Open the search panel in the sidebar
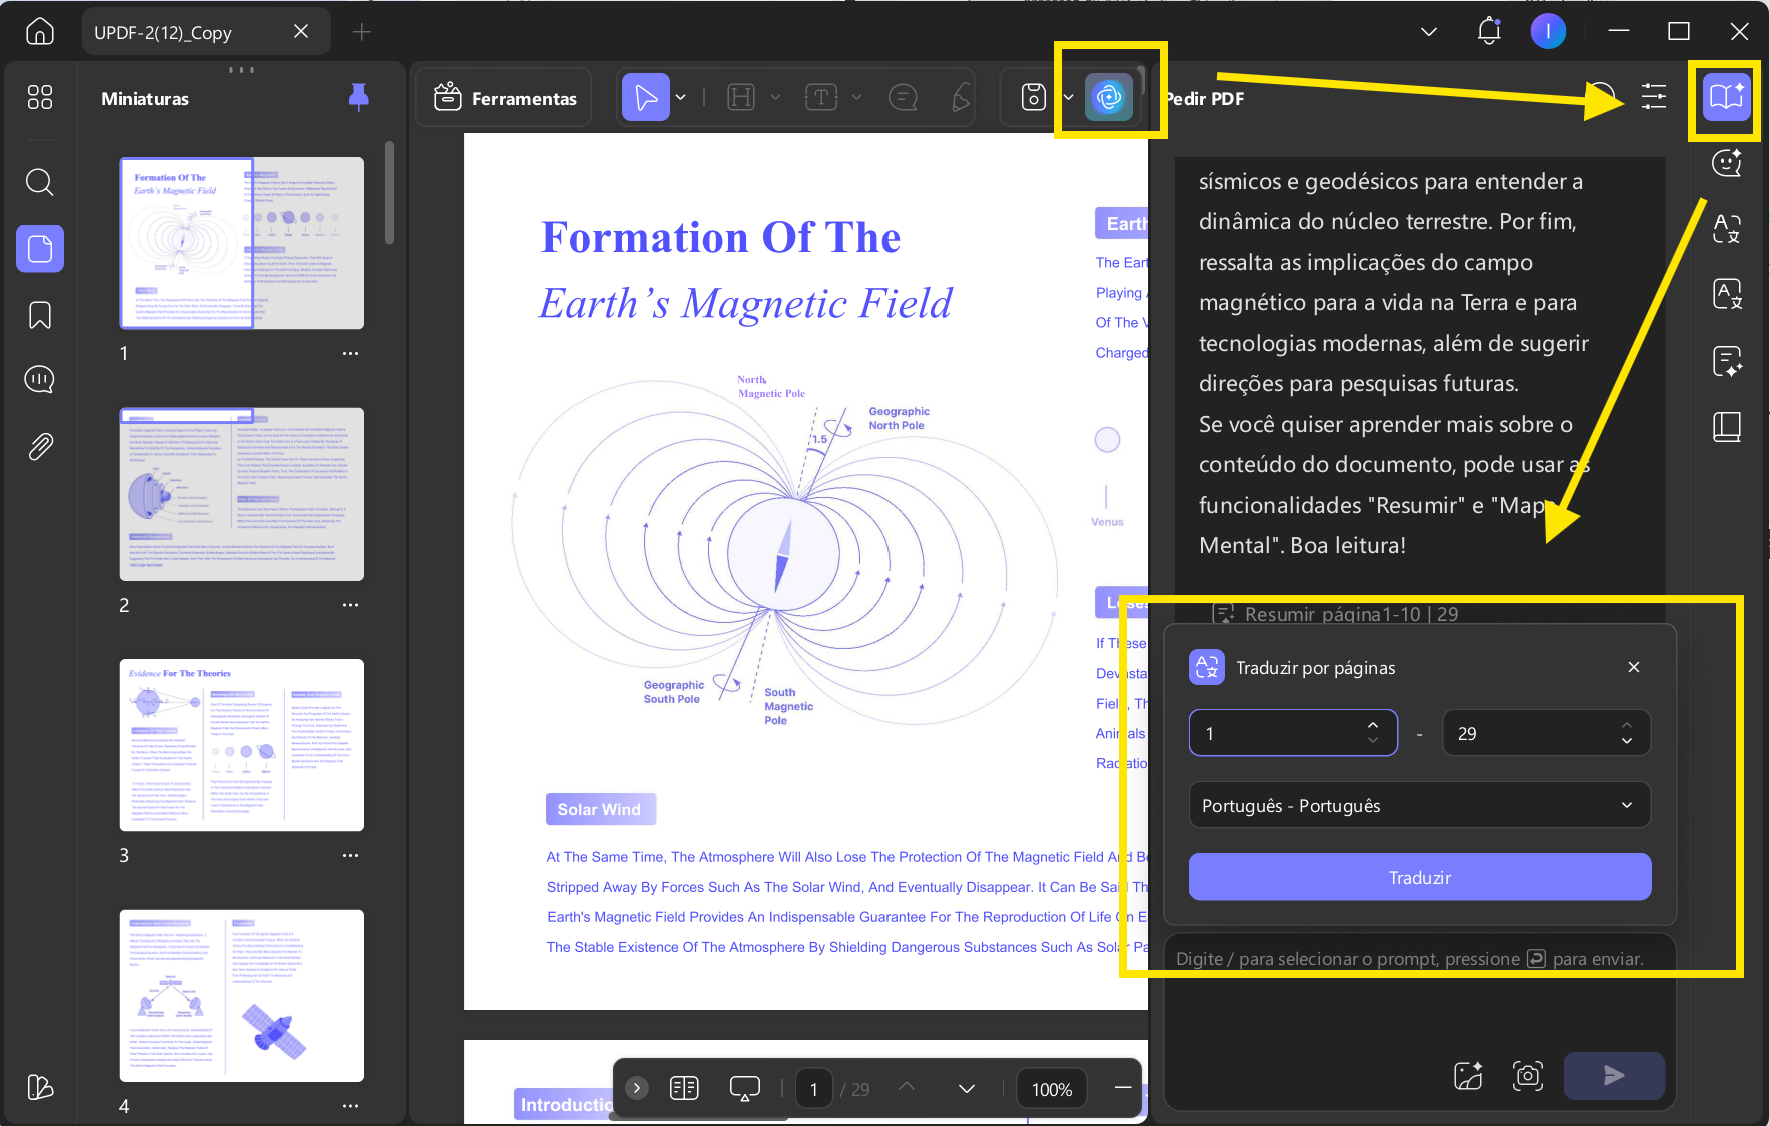This screenshot has width=1770, height=1126. click(40, 182)
